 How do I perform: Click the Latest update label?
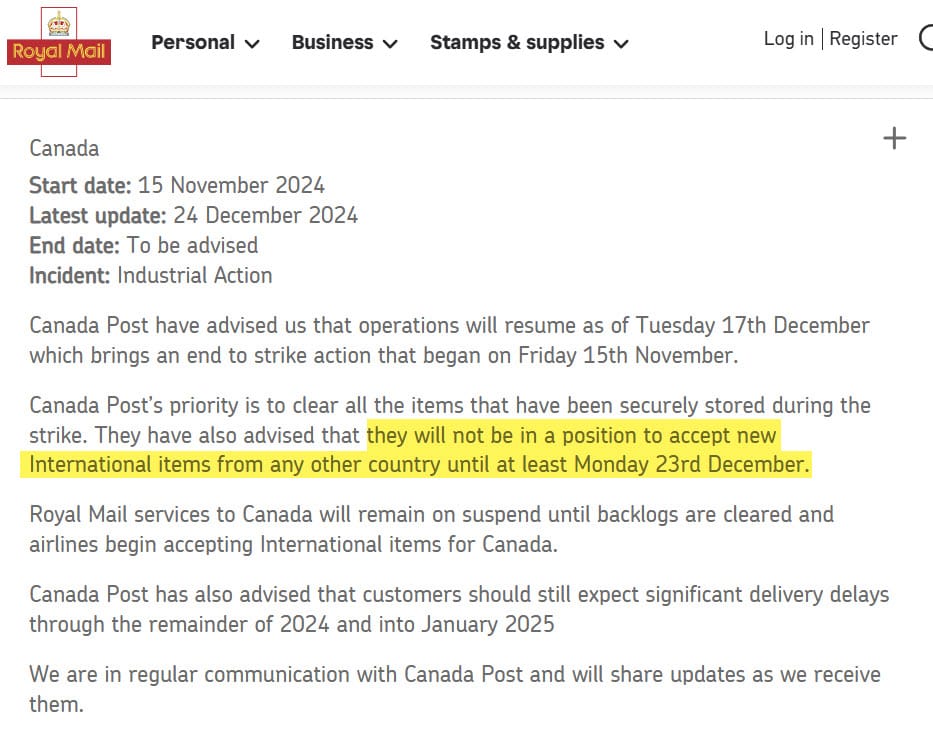[x=97, y=215]
